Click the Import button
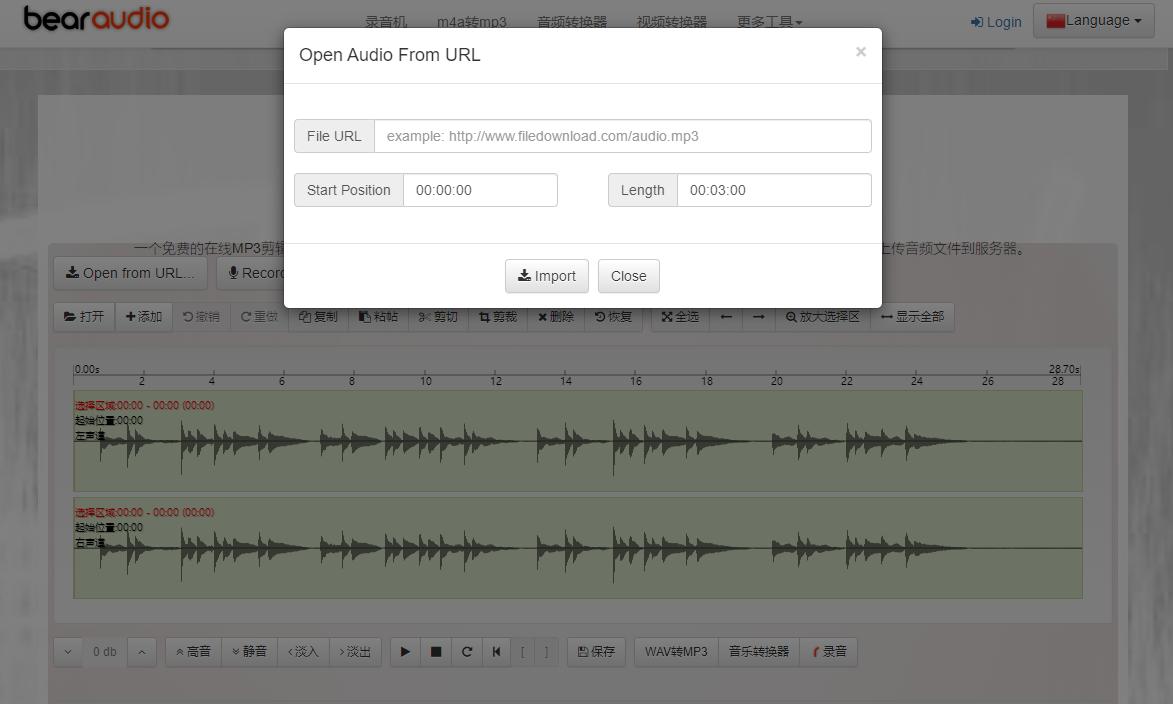The height and width of the screenshot is (704, 1173). (546, 276)
